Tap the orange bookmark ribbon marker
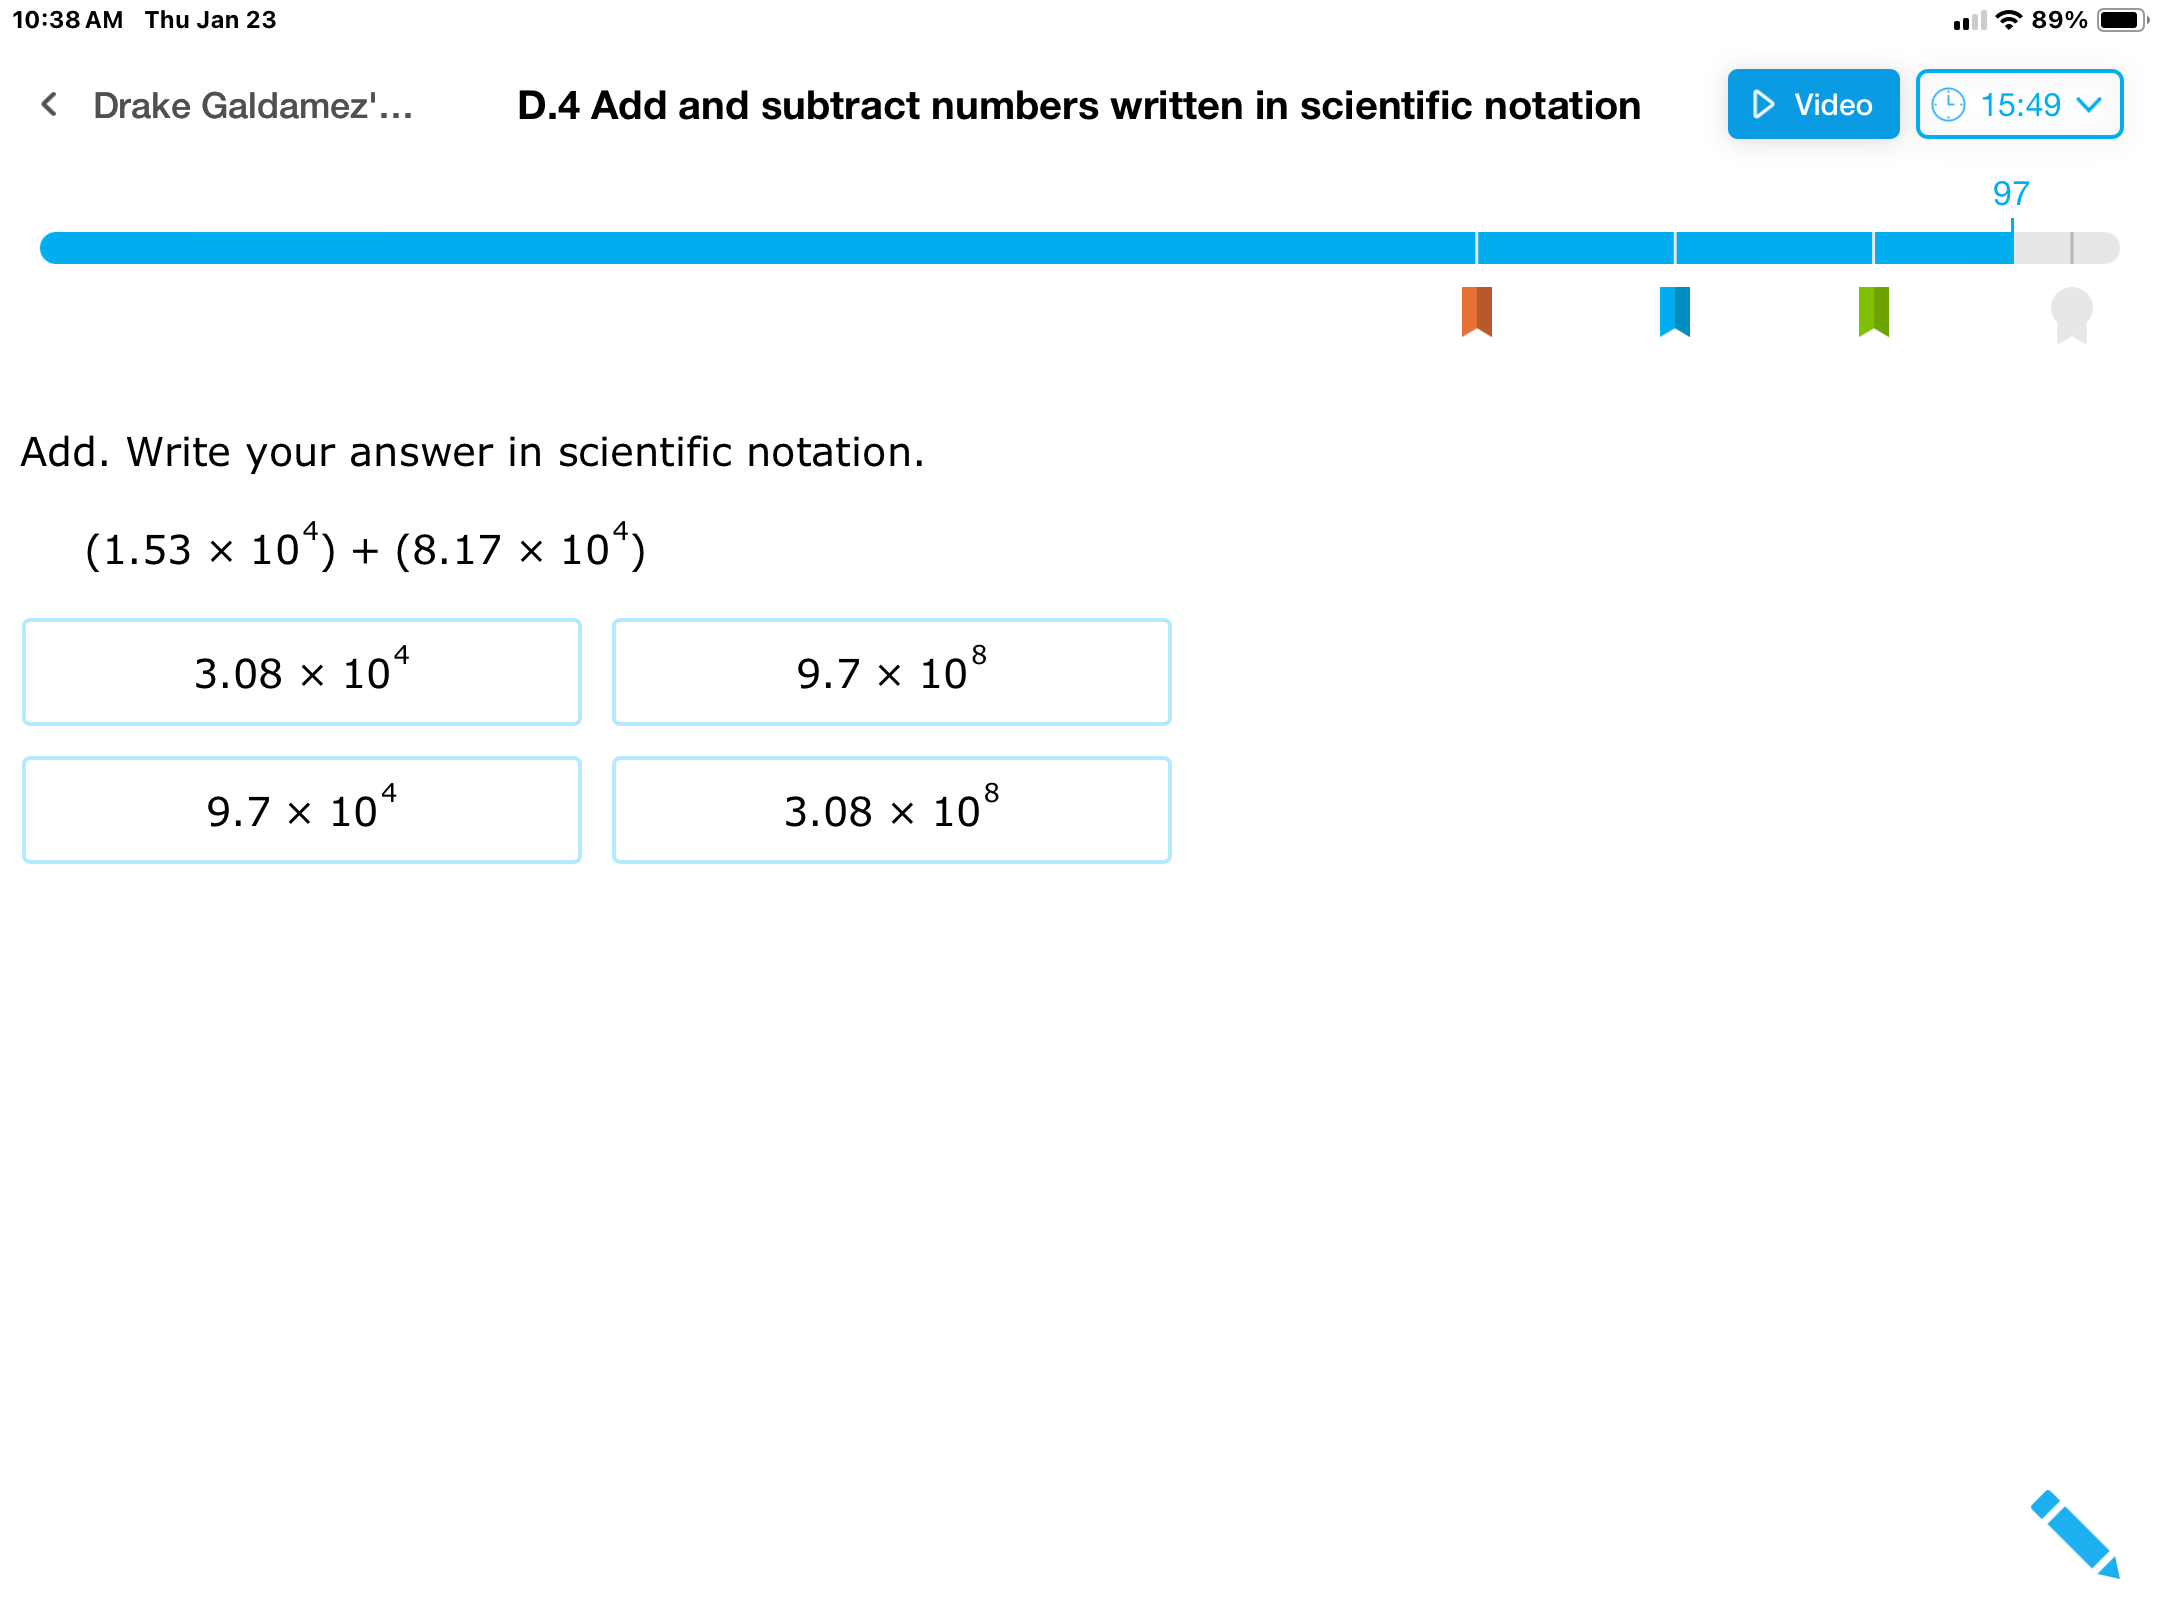 click(1476, 312)
